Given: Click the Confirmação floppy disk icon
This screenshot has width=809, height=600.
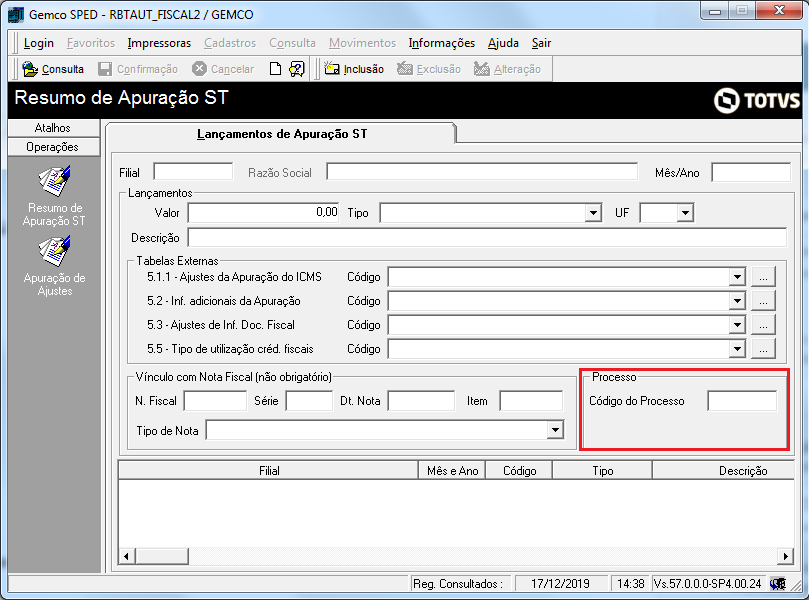Looking at the screenshot, I should click(105, 69).
